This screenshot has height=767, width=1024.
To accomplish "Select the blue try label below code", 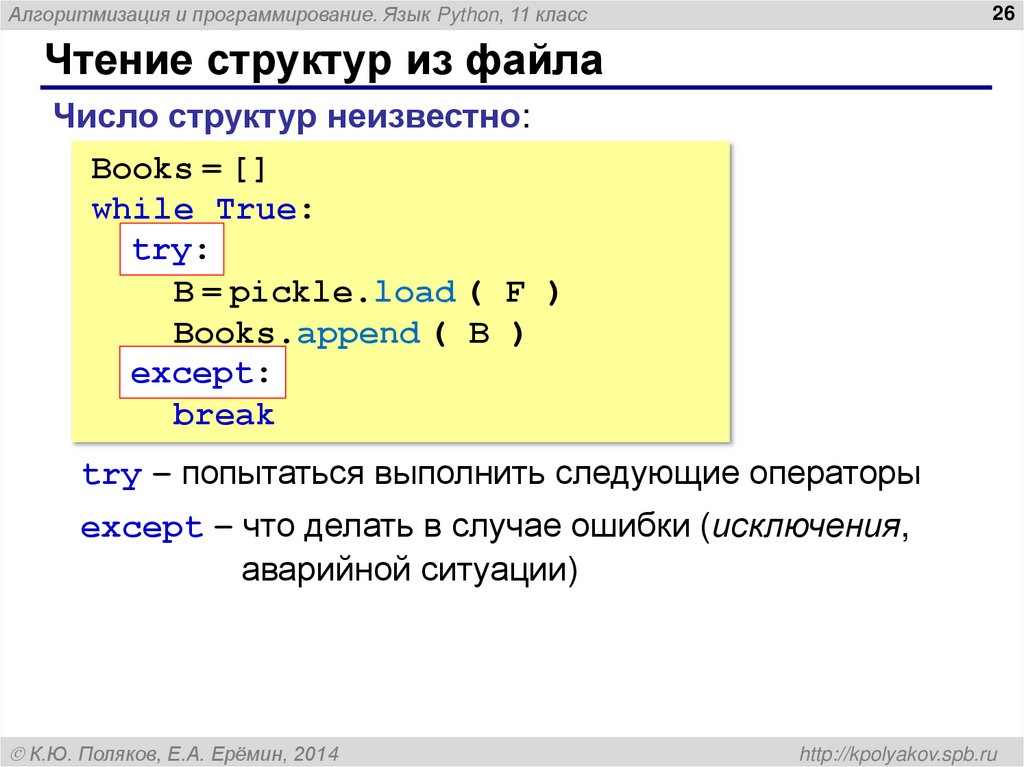I will pos(110,476).
